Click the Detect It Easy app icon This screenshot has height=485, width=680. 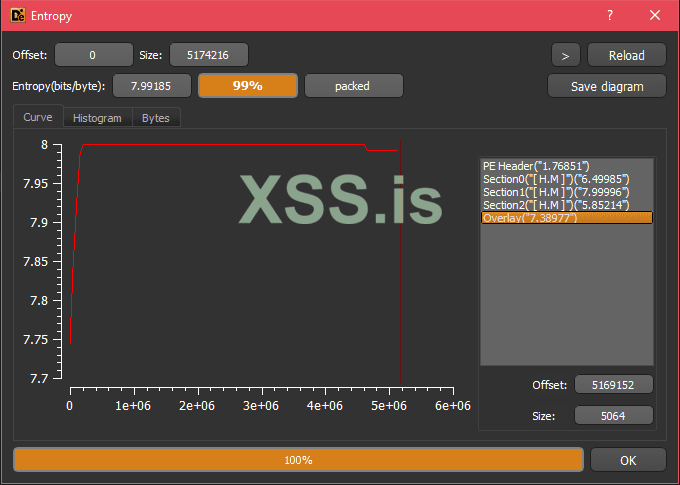tap(18, 15)
